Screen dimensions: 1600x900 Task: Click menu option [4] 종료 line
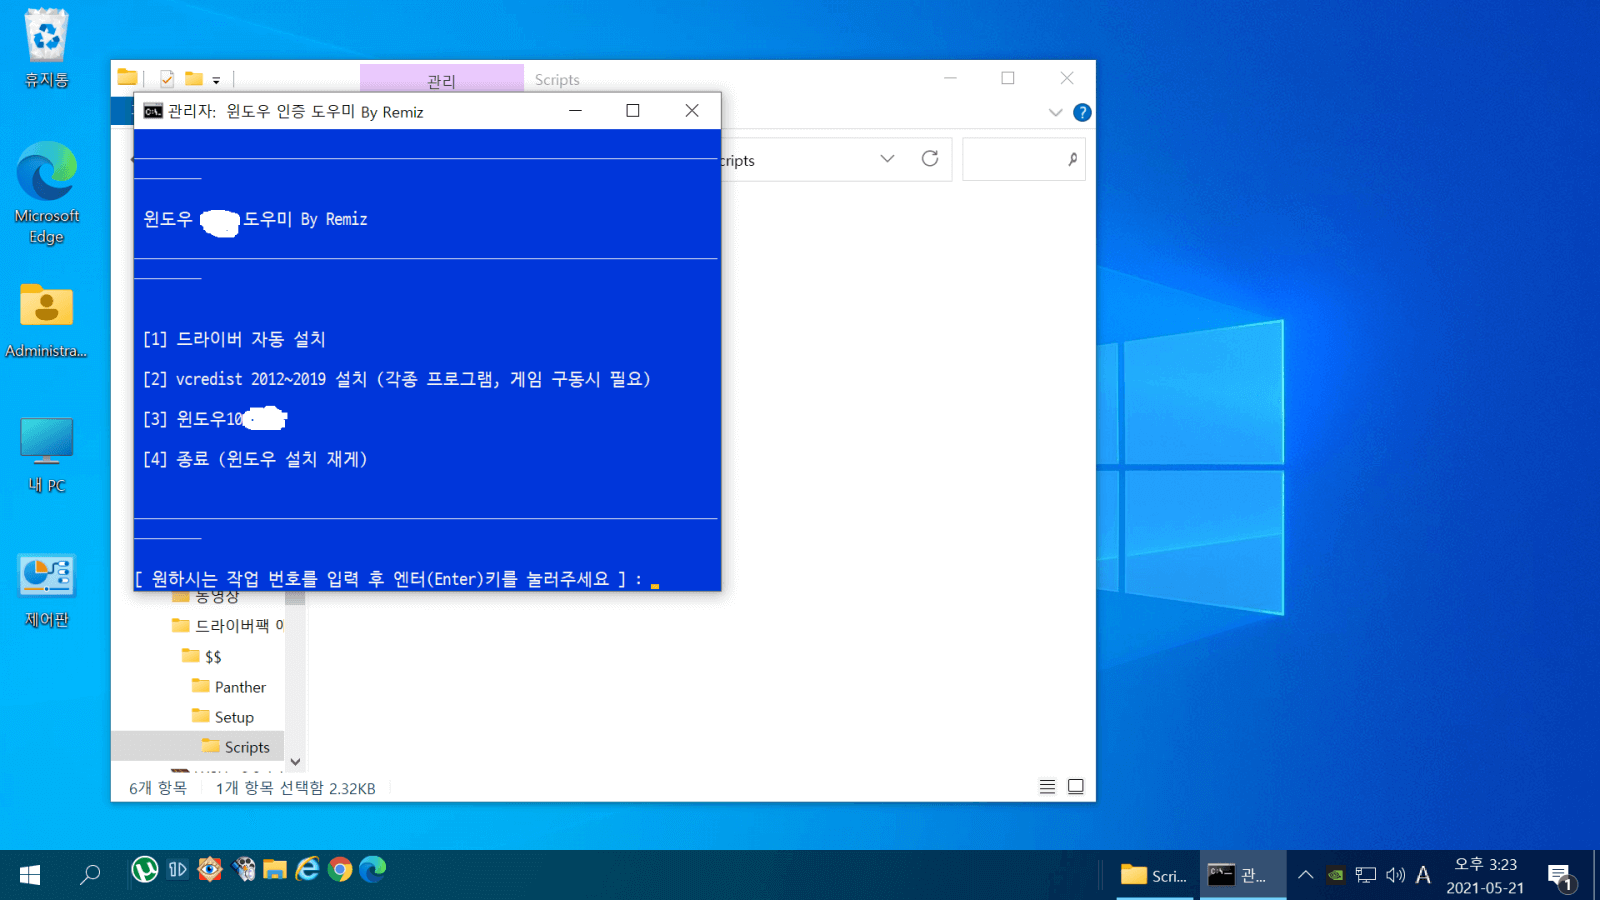255,459
